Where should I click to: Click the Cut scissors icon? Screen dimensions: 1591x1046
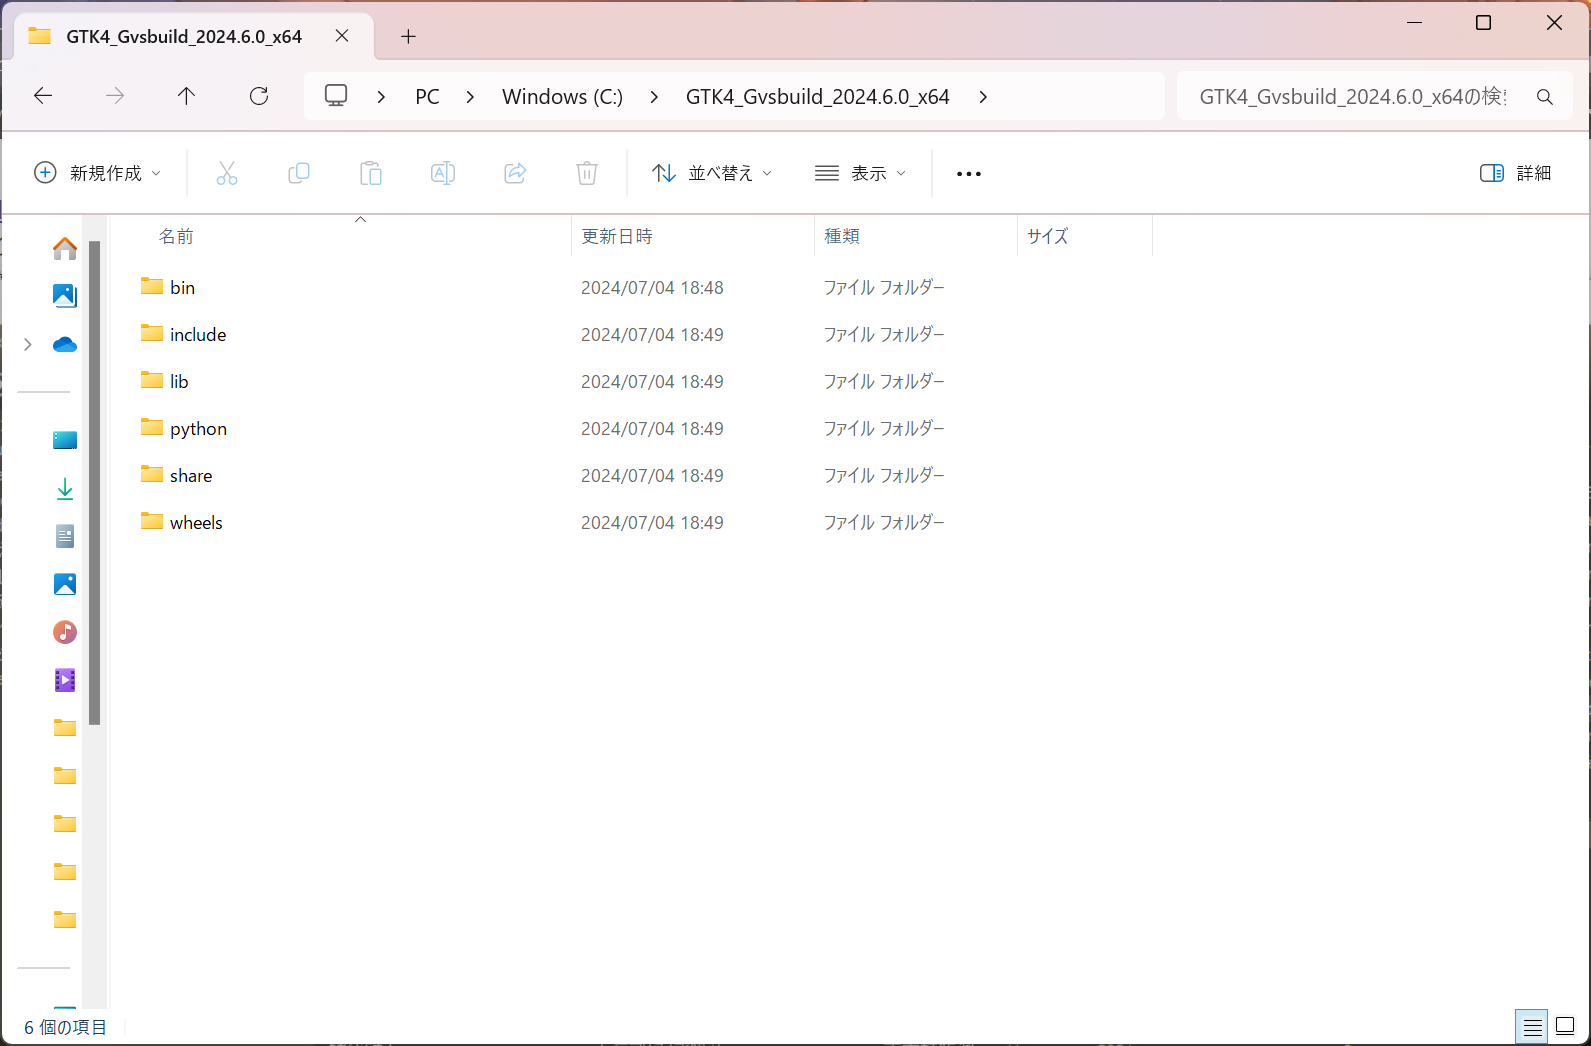pos(227,173)
